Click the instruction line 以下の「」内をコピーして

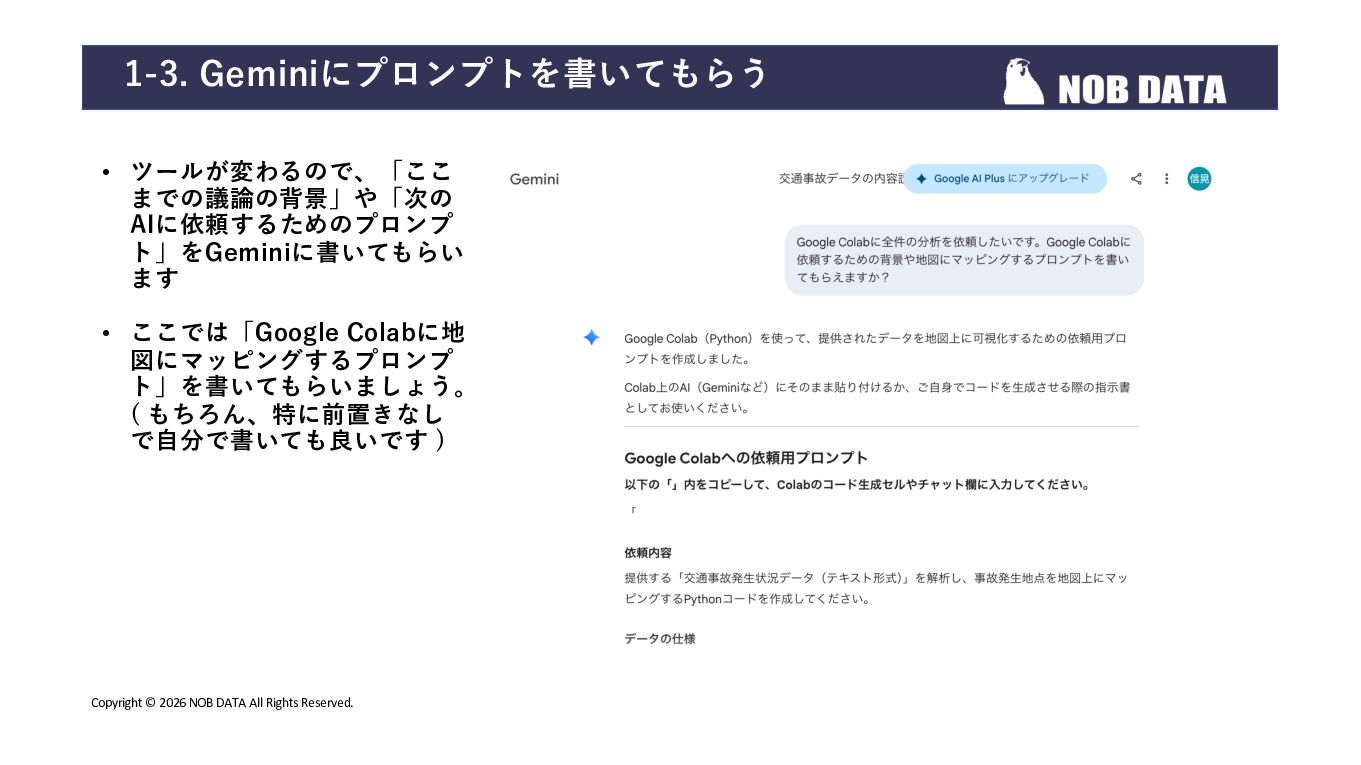tap(857, 485)
